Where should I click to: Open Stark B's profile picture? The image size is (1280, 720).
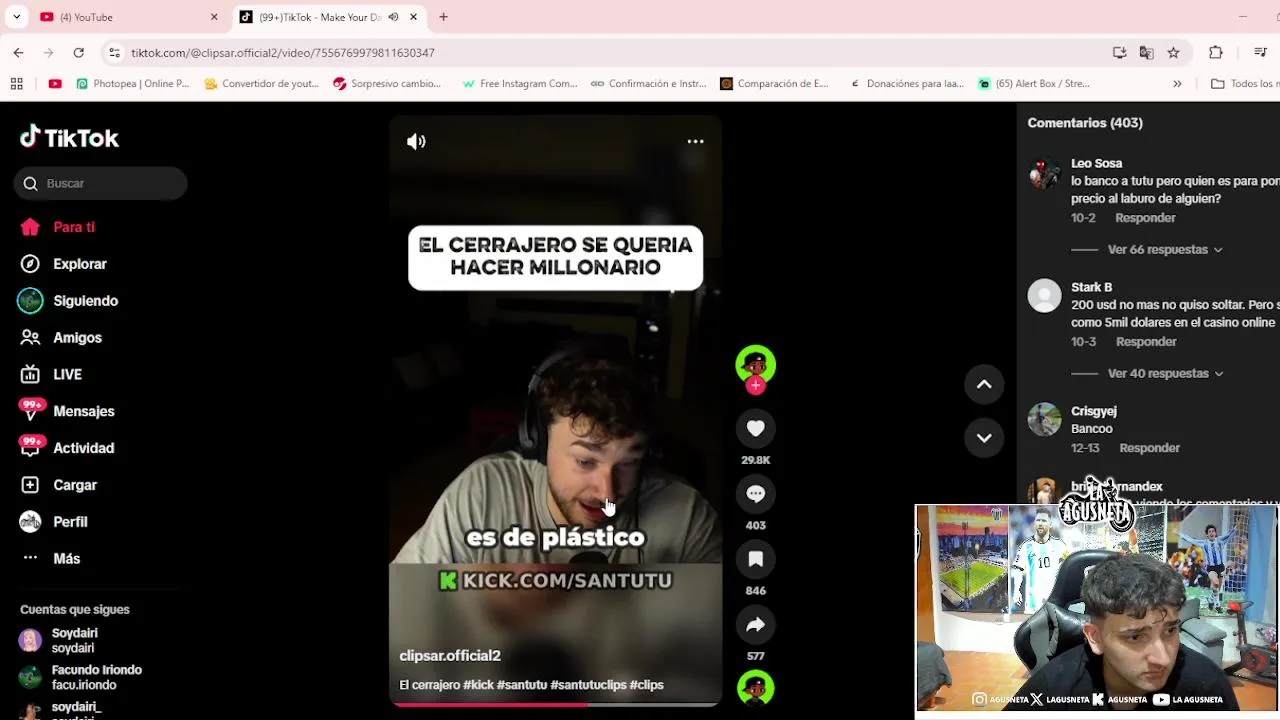point(1044,296)
